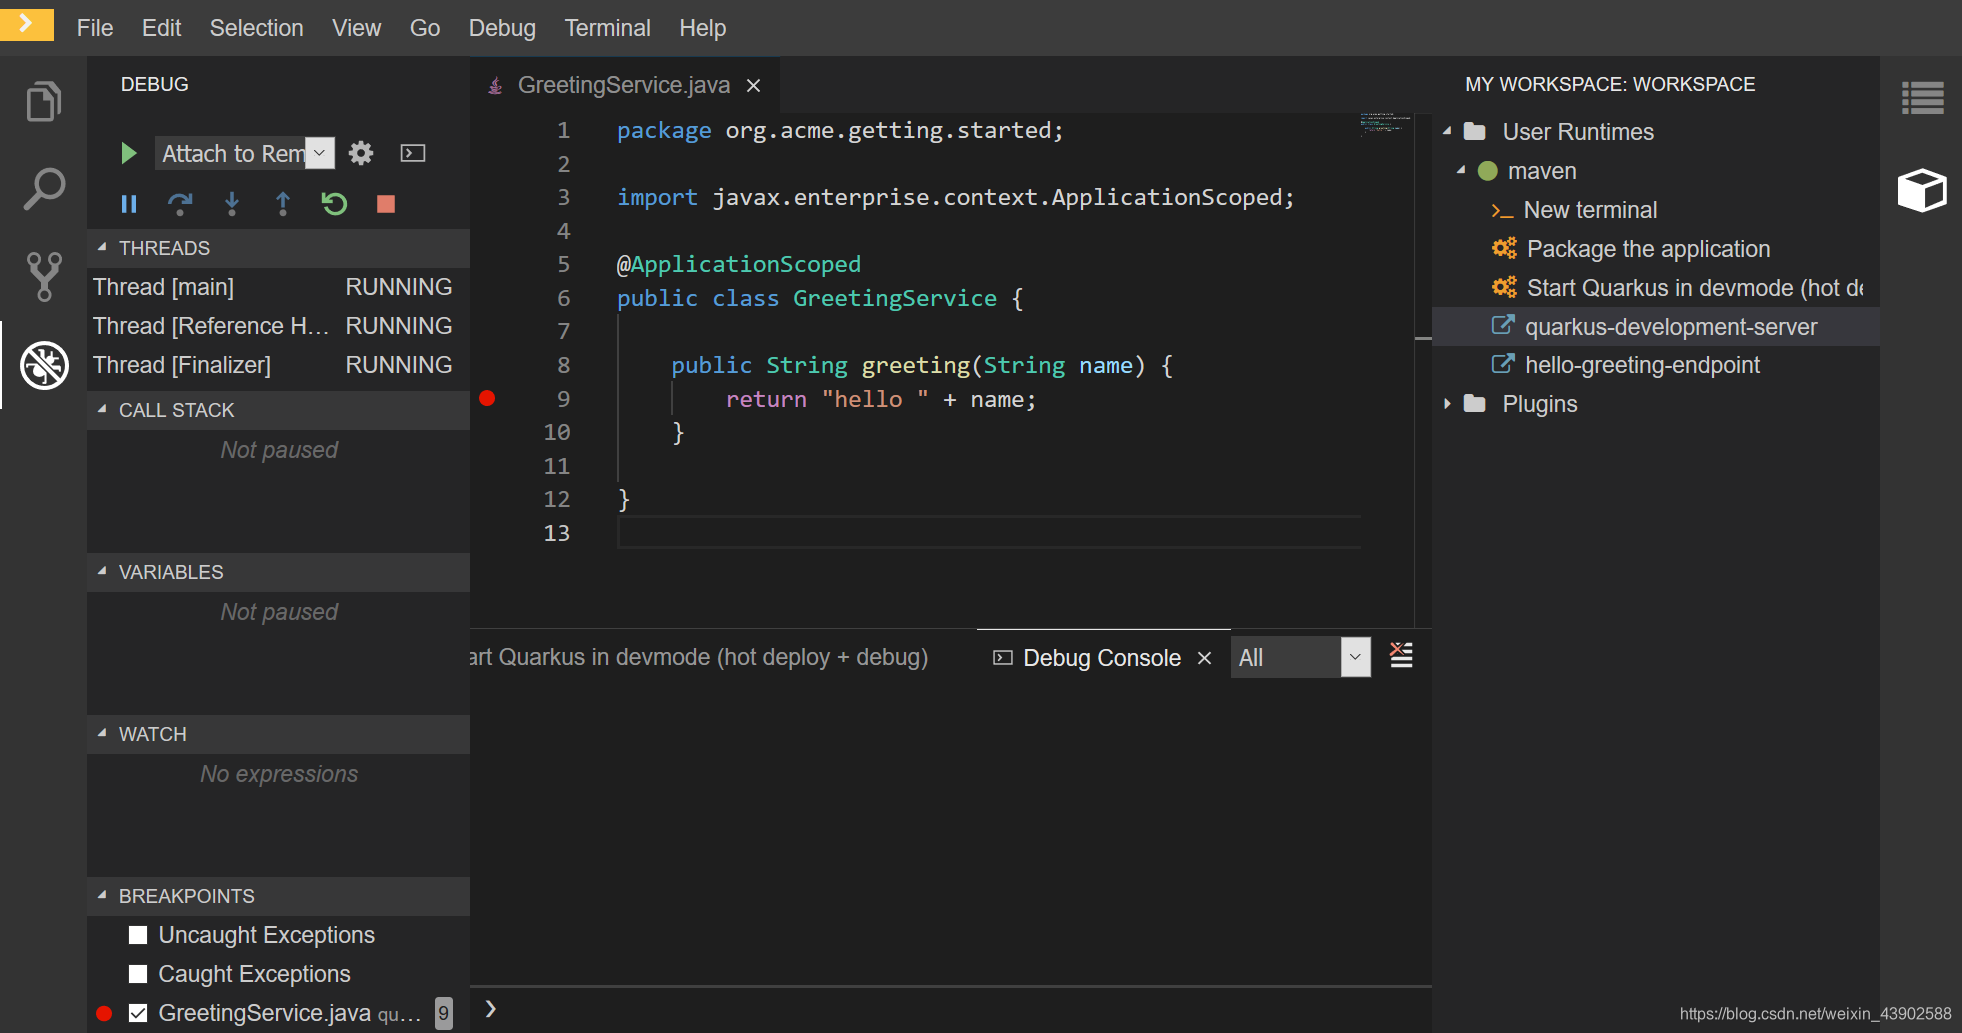Restart debug session with green reload icon
Screen dimensions: 1962x1033
pos(334,204)
